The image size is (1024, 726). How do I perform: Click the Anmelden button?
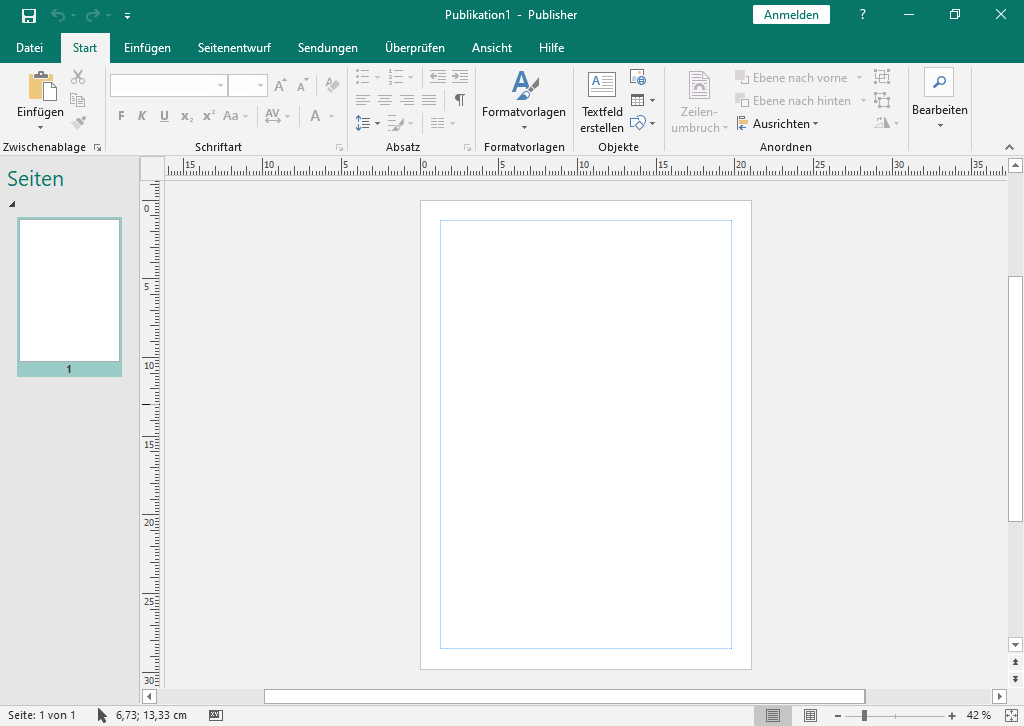tap(791, 15)
